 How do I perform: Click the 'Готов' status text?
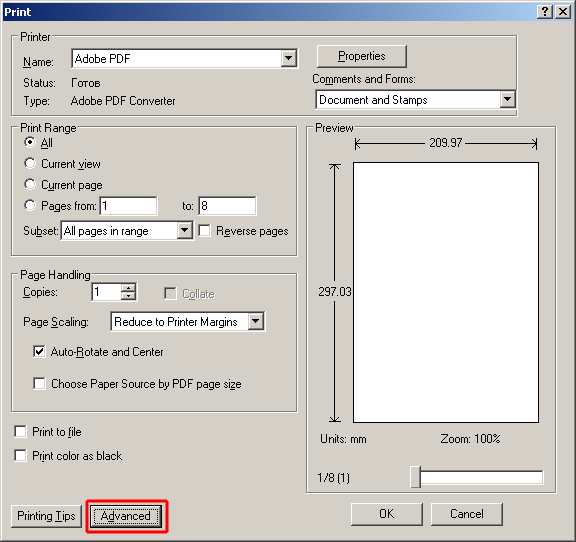(x=86, y=83)
